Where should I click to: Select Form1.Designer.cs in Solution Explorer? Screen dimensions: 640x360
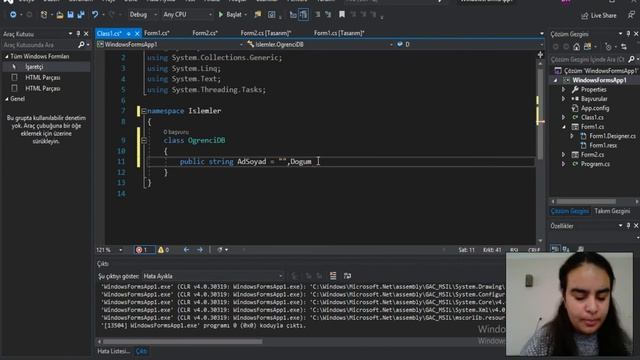tap(612, 136)
